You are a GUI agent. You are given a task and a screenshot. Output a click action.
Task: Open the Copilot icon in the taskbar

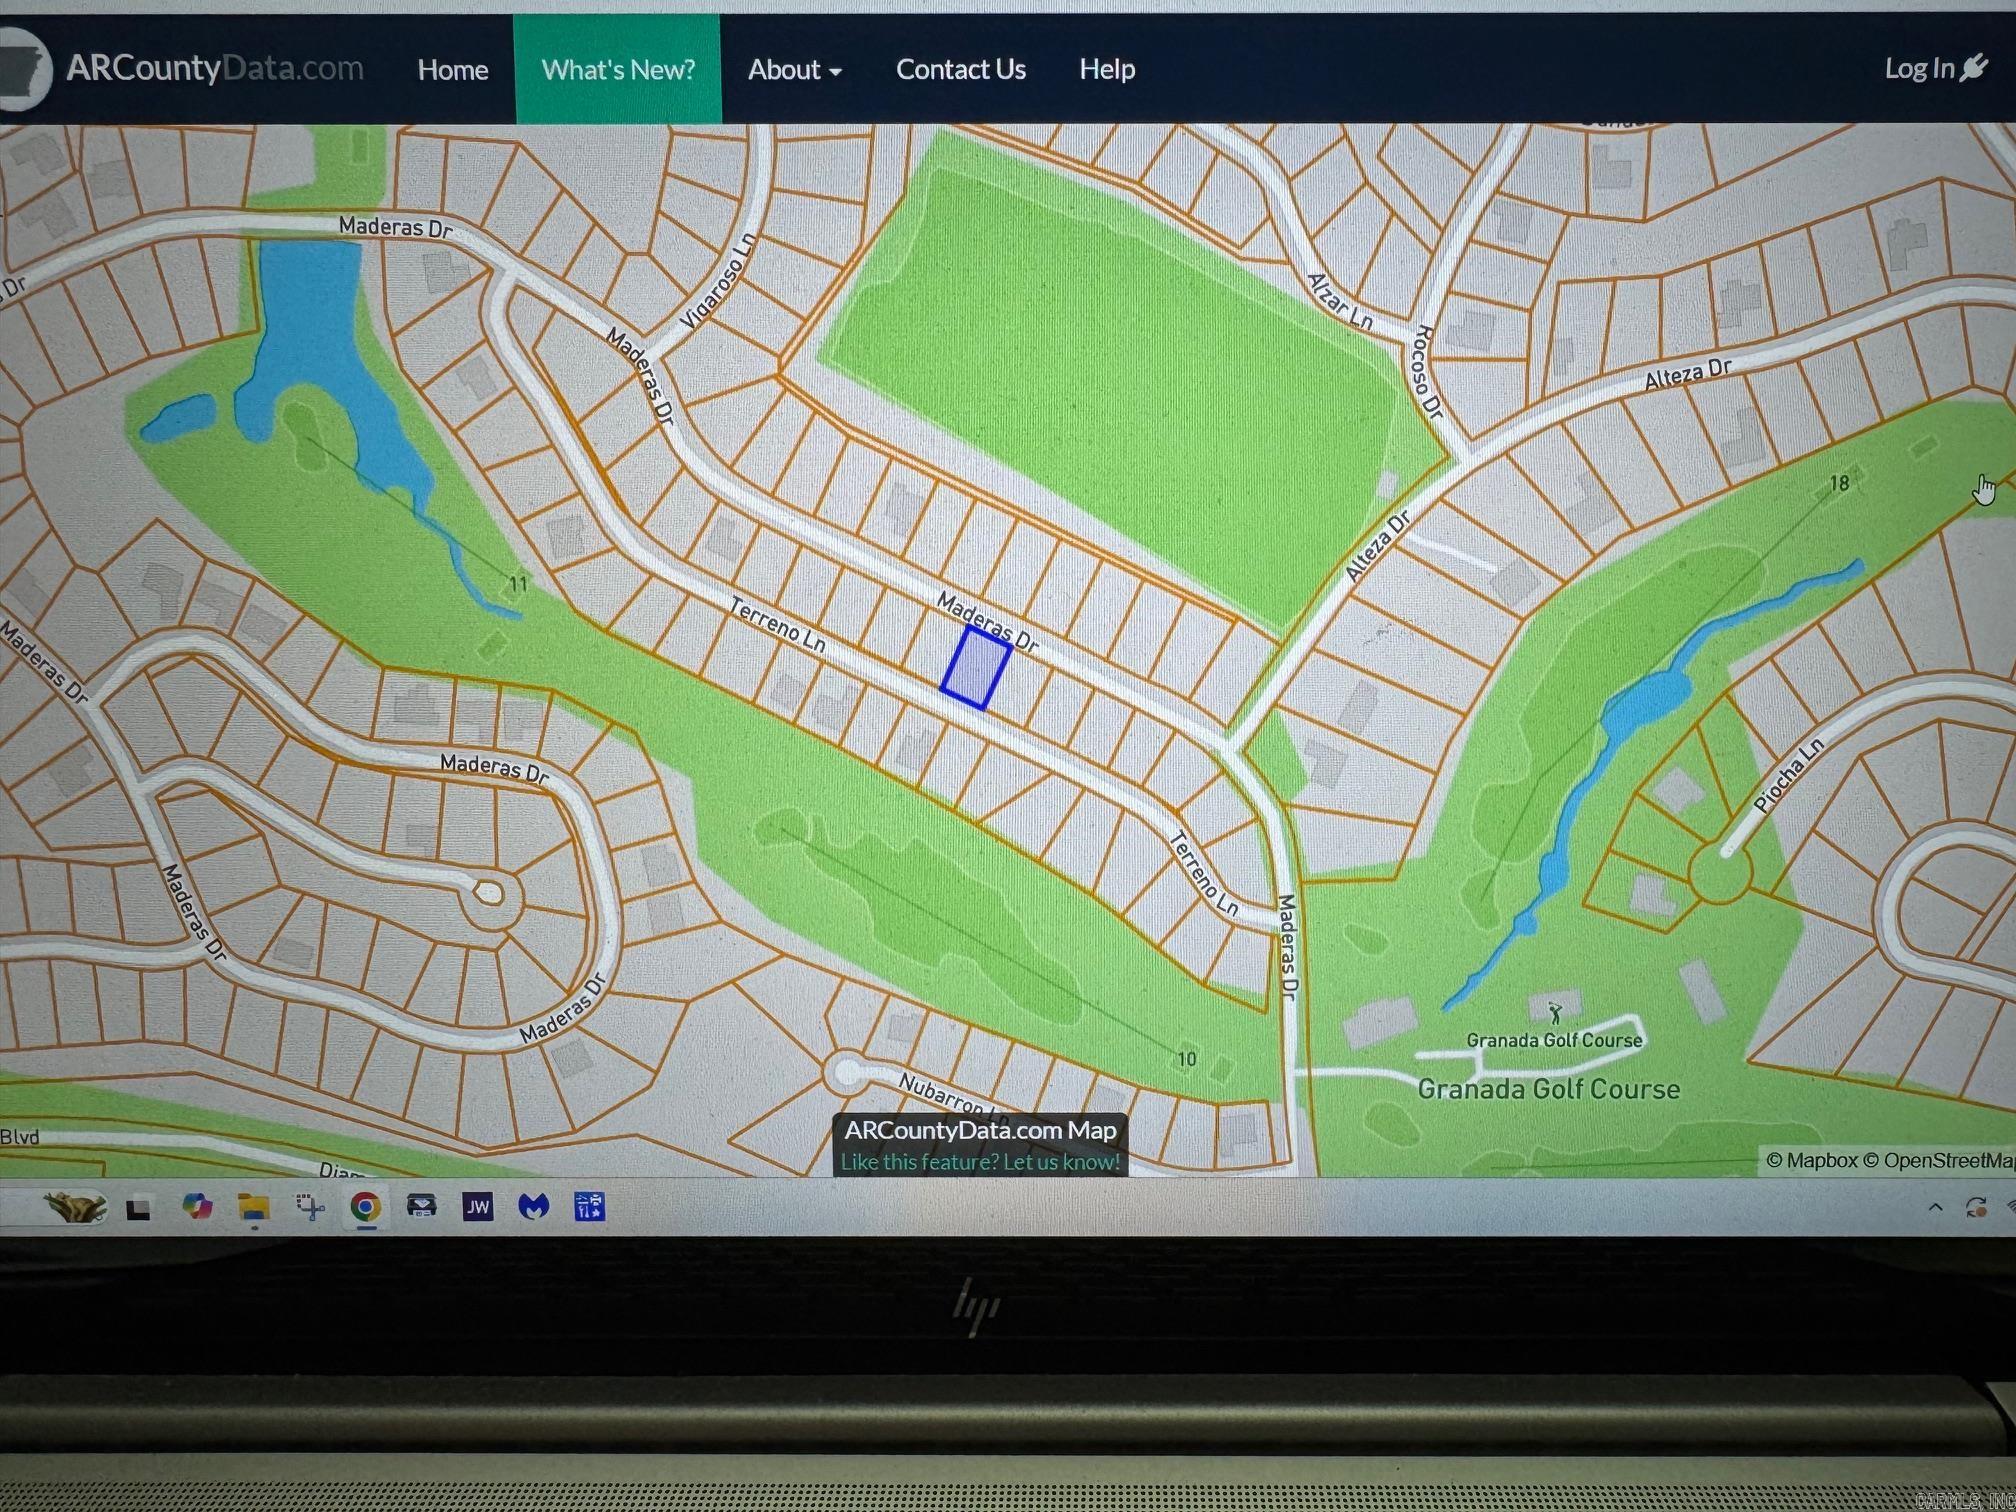(197, 1207)
